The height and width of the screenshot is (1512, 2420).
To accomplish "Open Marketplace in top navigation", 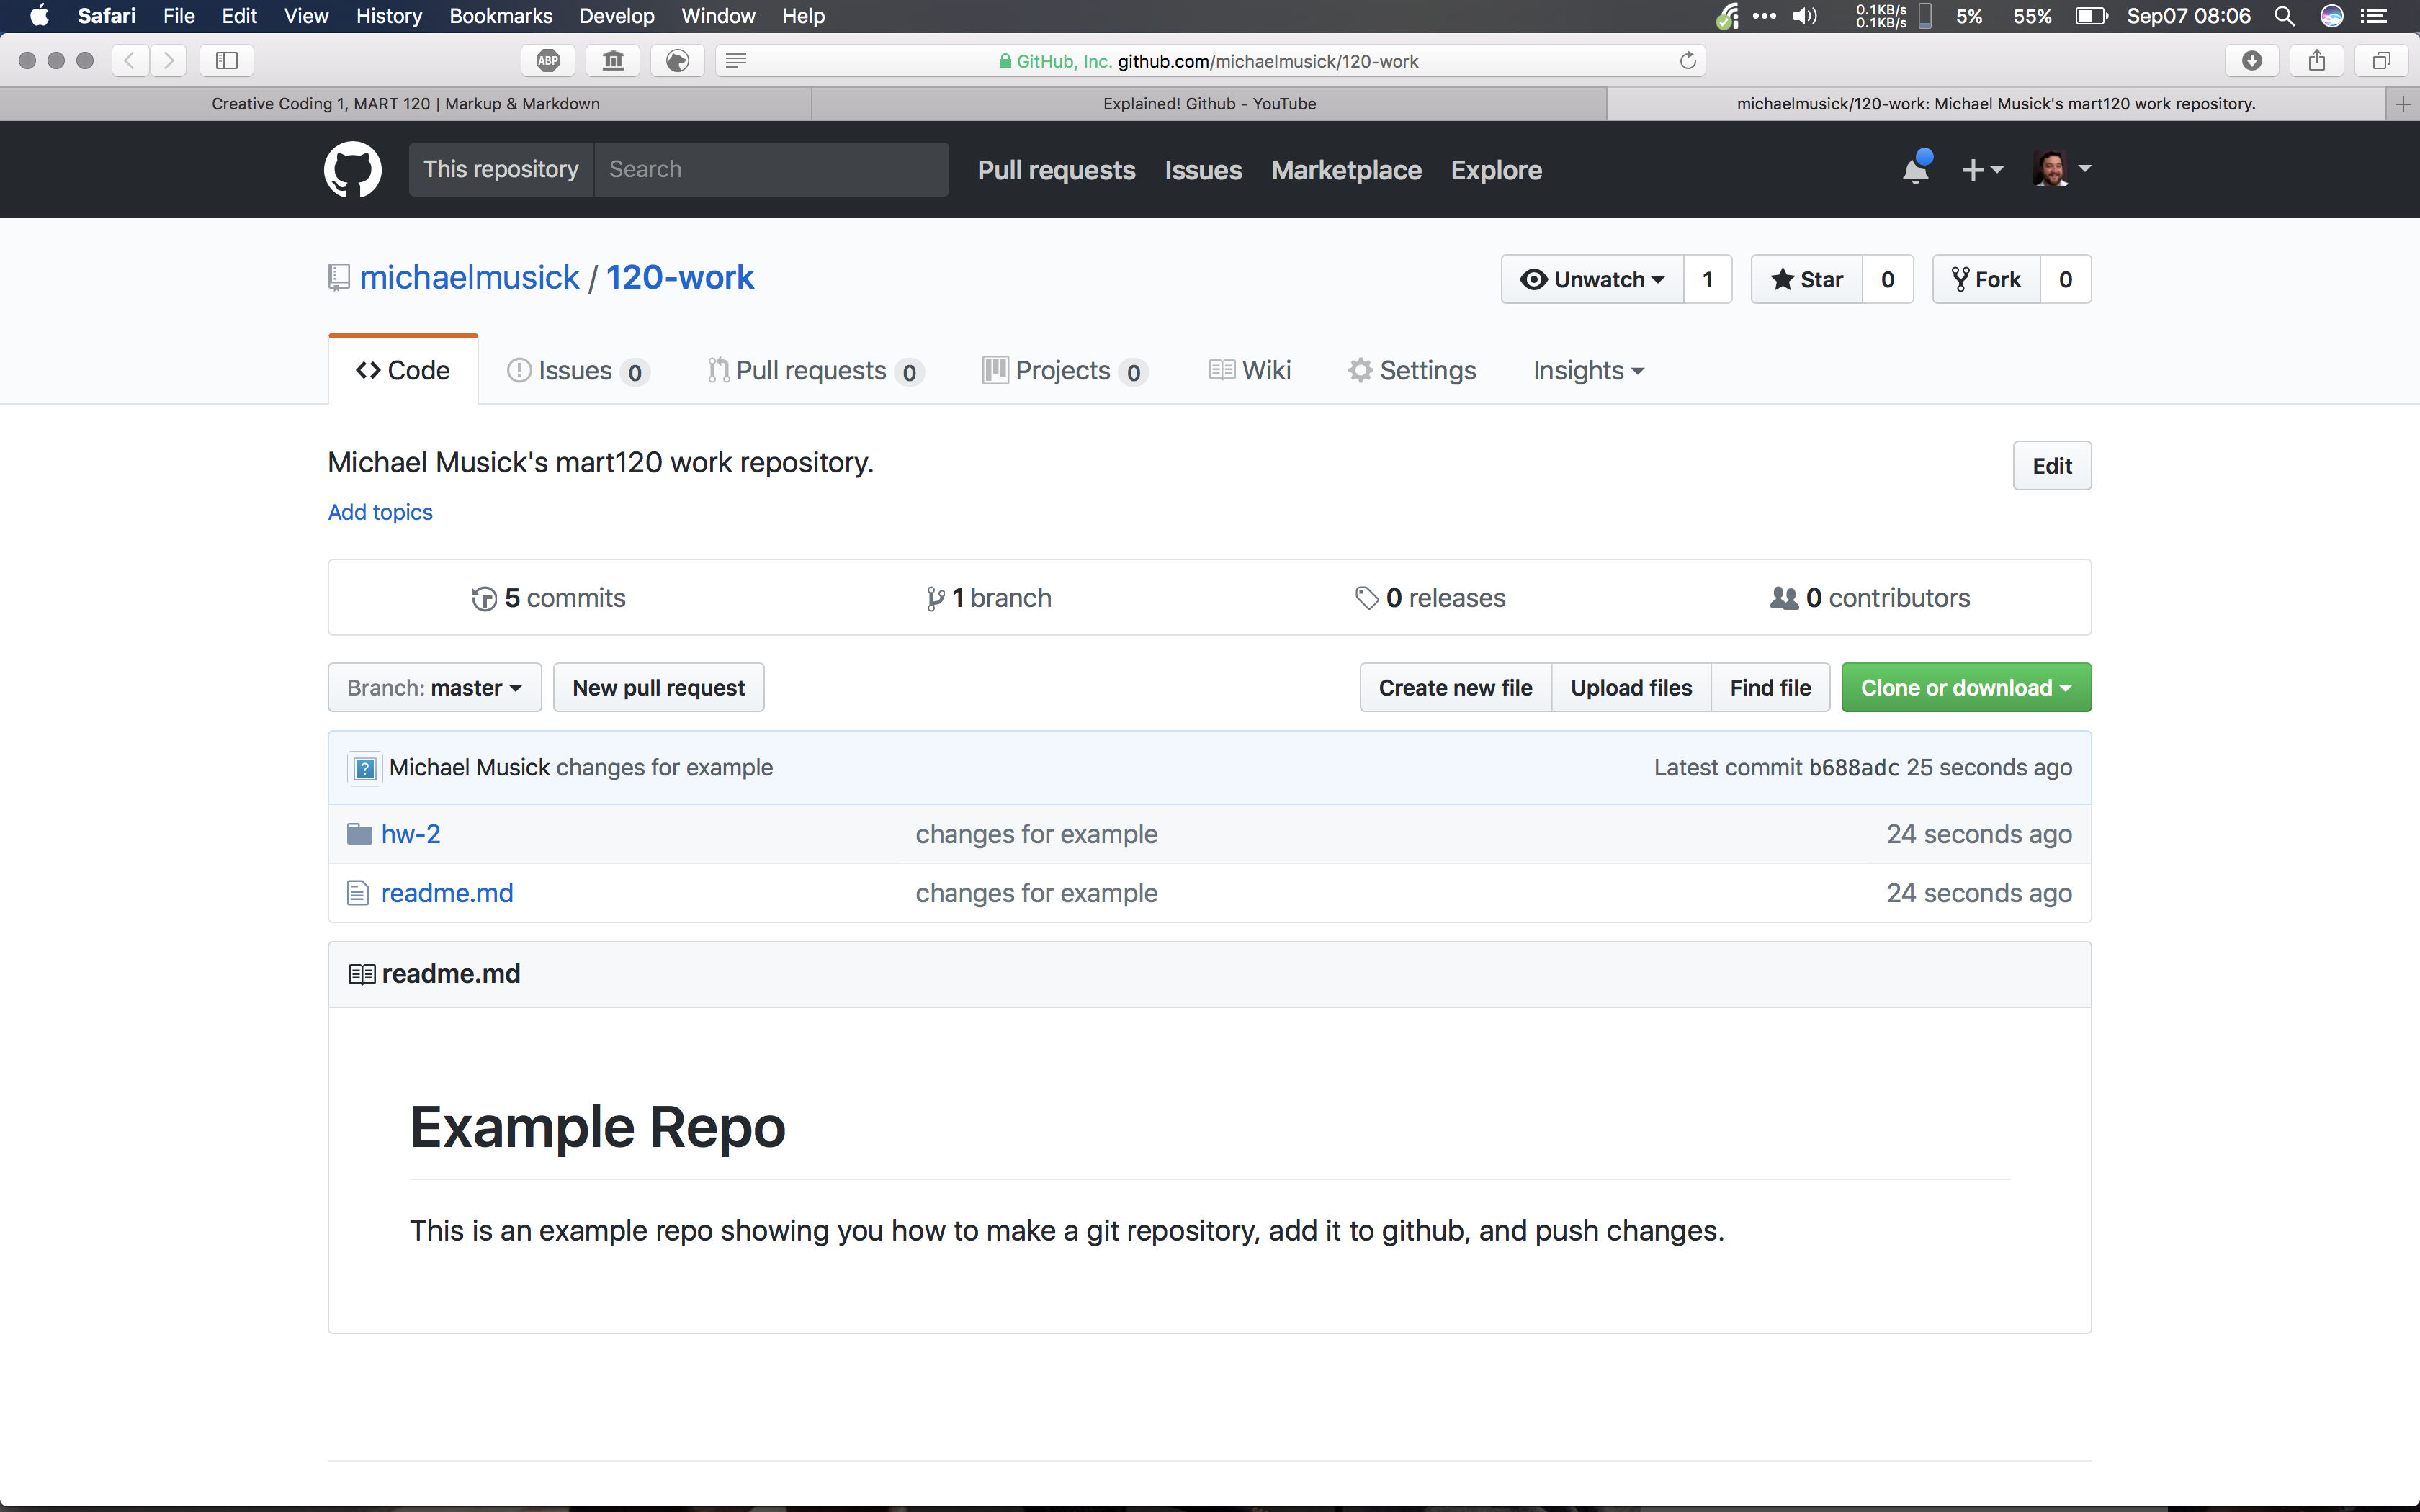I will pyautogui.click(x=1346, y=170).
